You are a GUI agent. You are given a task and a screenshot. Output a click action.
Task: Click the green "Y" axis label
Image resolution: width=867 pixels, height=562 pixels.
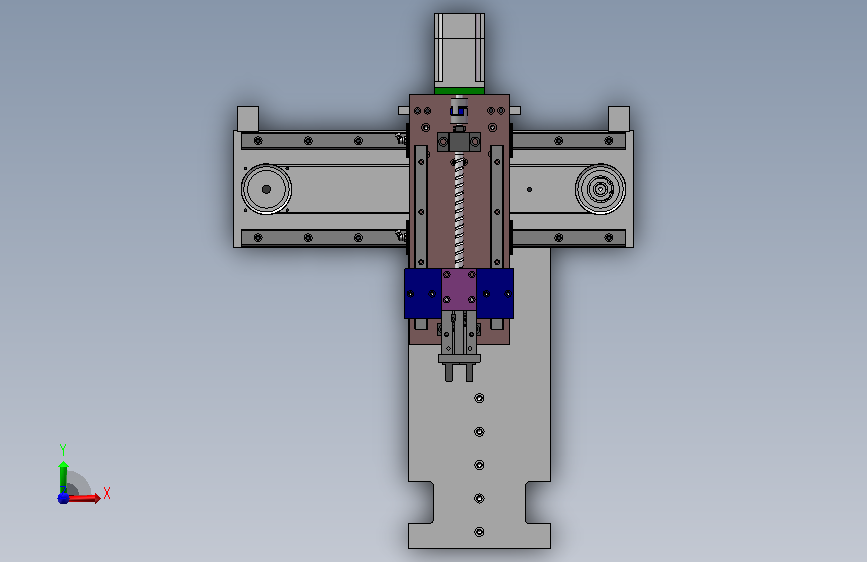pos(63,450)
